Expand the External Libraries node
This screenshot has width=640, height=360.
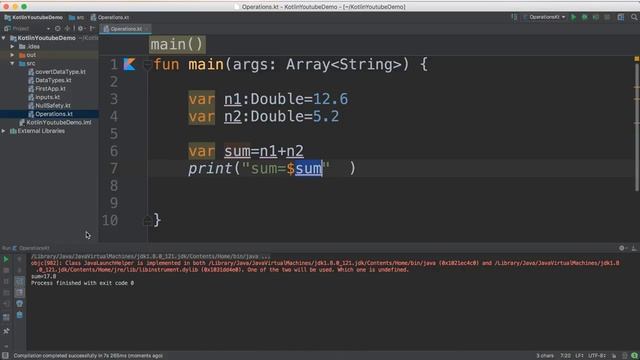tap(4, 131)
